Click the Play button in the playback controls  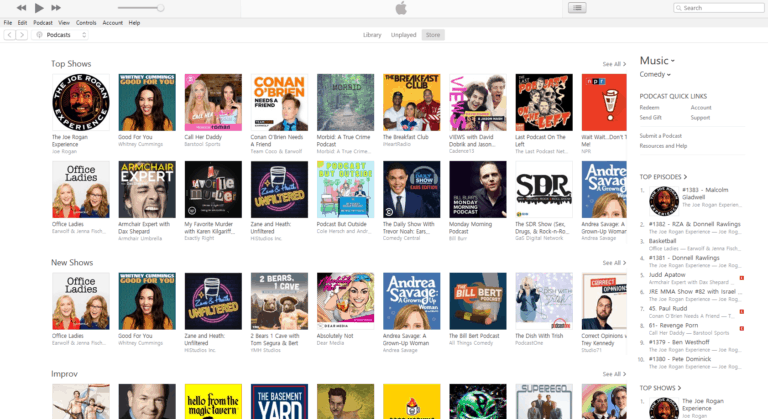pyautogui.click(x=40, y=8)
